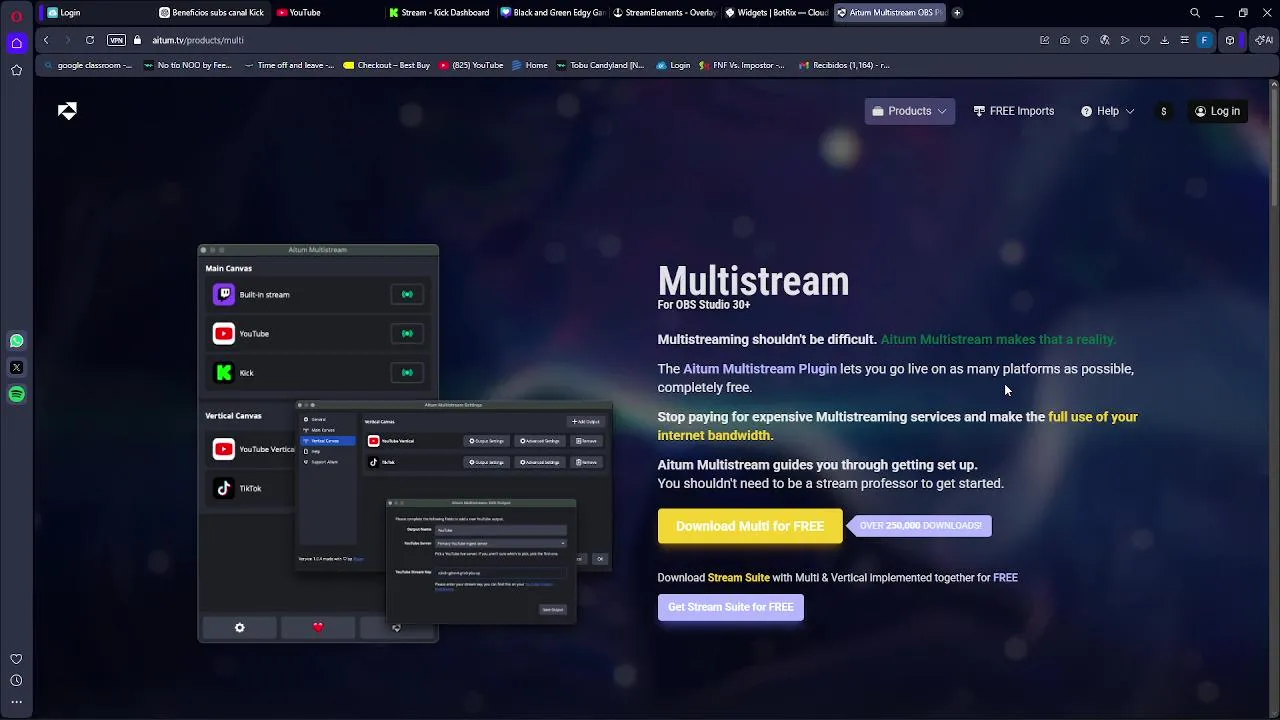This screenshot has height=720, width=1280.
Task: Click the Home icon in Opera sidebar
Action: click(16, 43)
